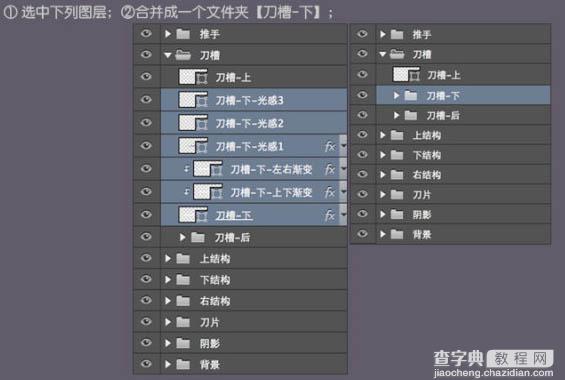This screenshot has height=380, width=565.
Task: Select the 刀槽-下-光感2 layer name
Action: pos(249,123)
